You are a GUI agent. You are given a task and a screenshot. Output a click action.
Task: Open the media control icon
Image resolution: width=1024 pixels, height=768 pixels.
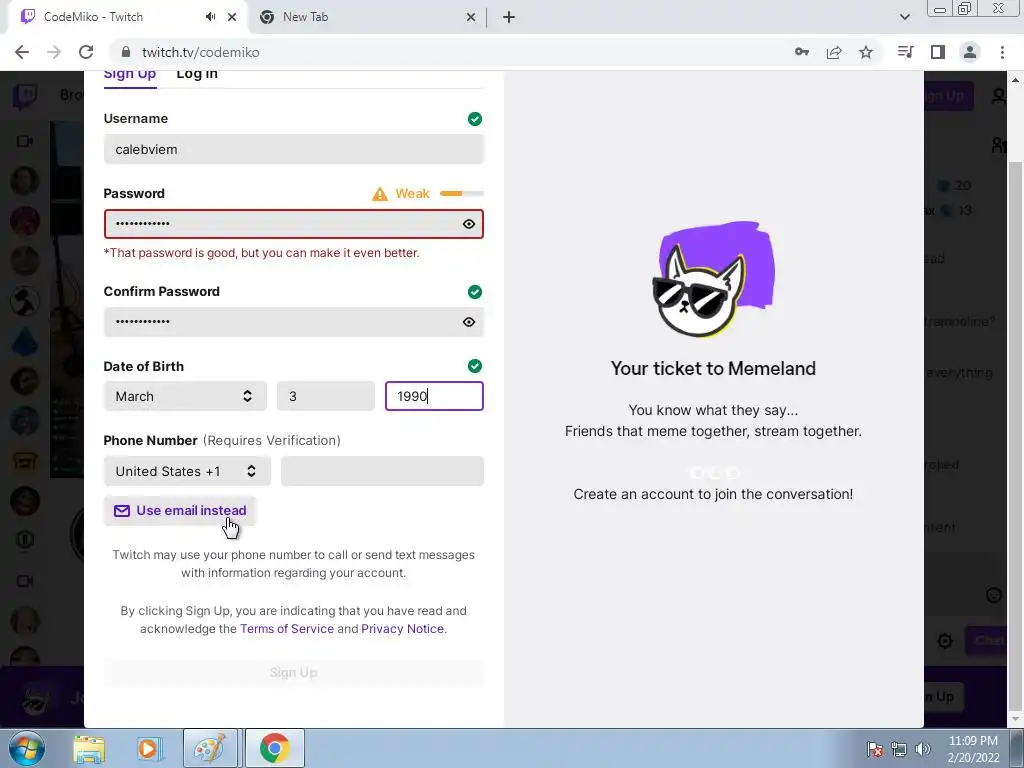(x=905, y=52)
